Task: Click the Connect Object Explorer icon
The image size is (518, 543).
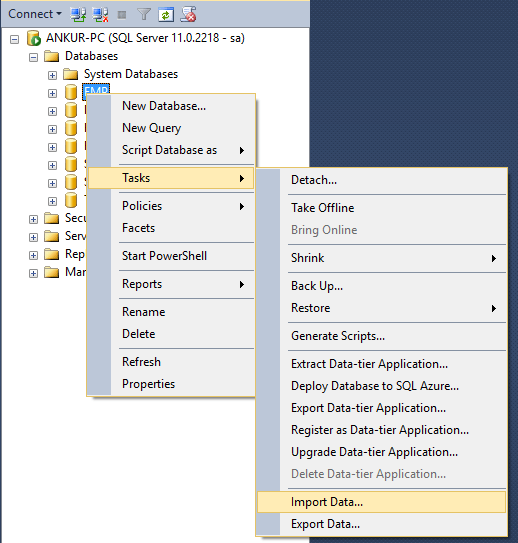Action: [78, 15]
